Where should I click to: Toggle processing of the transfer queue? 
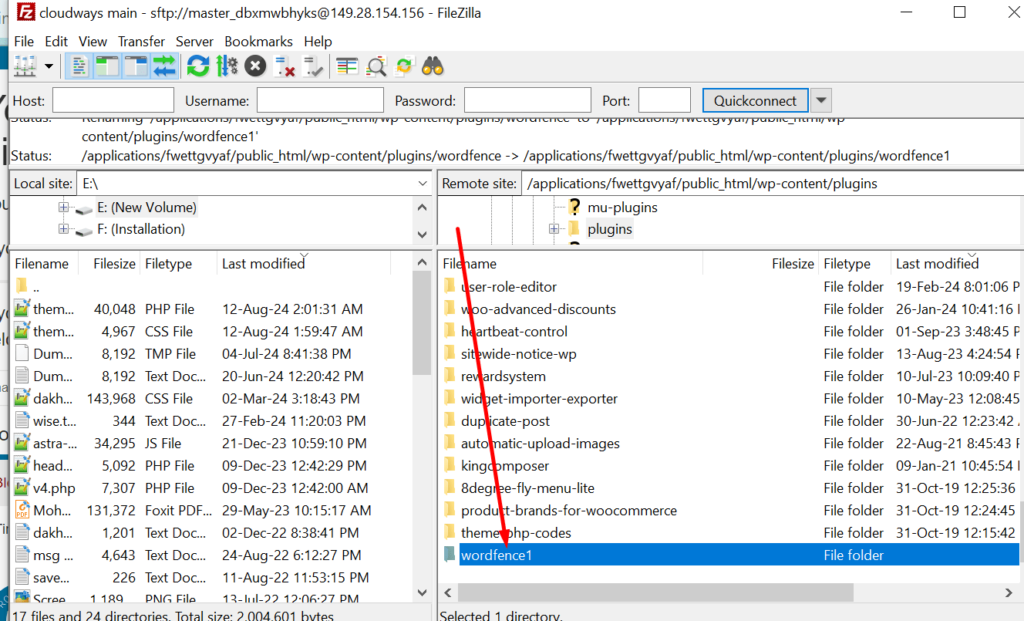pyautogui.click(x=225, y=67)
